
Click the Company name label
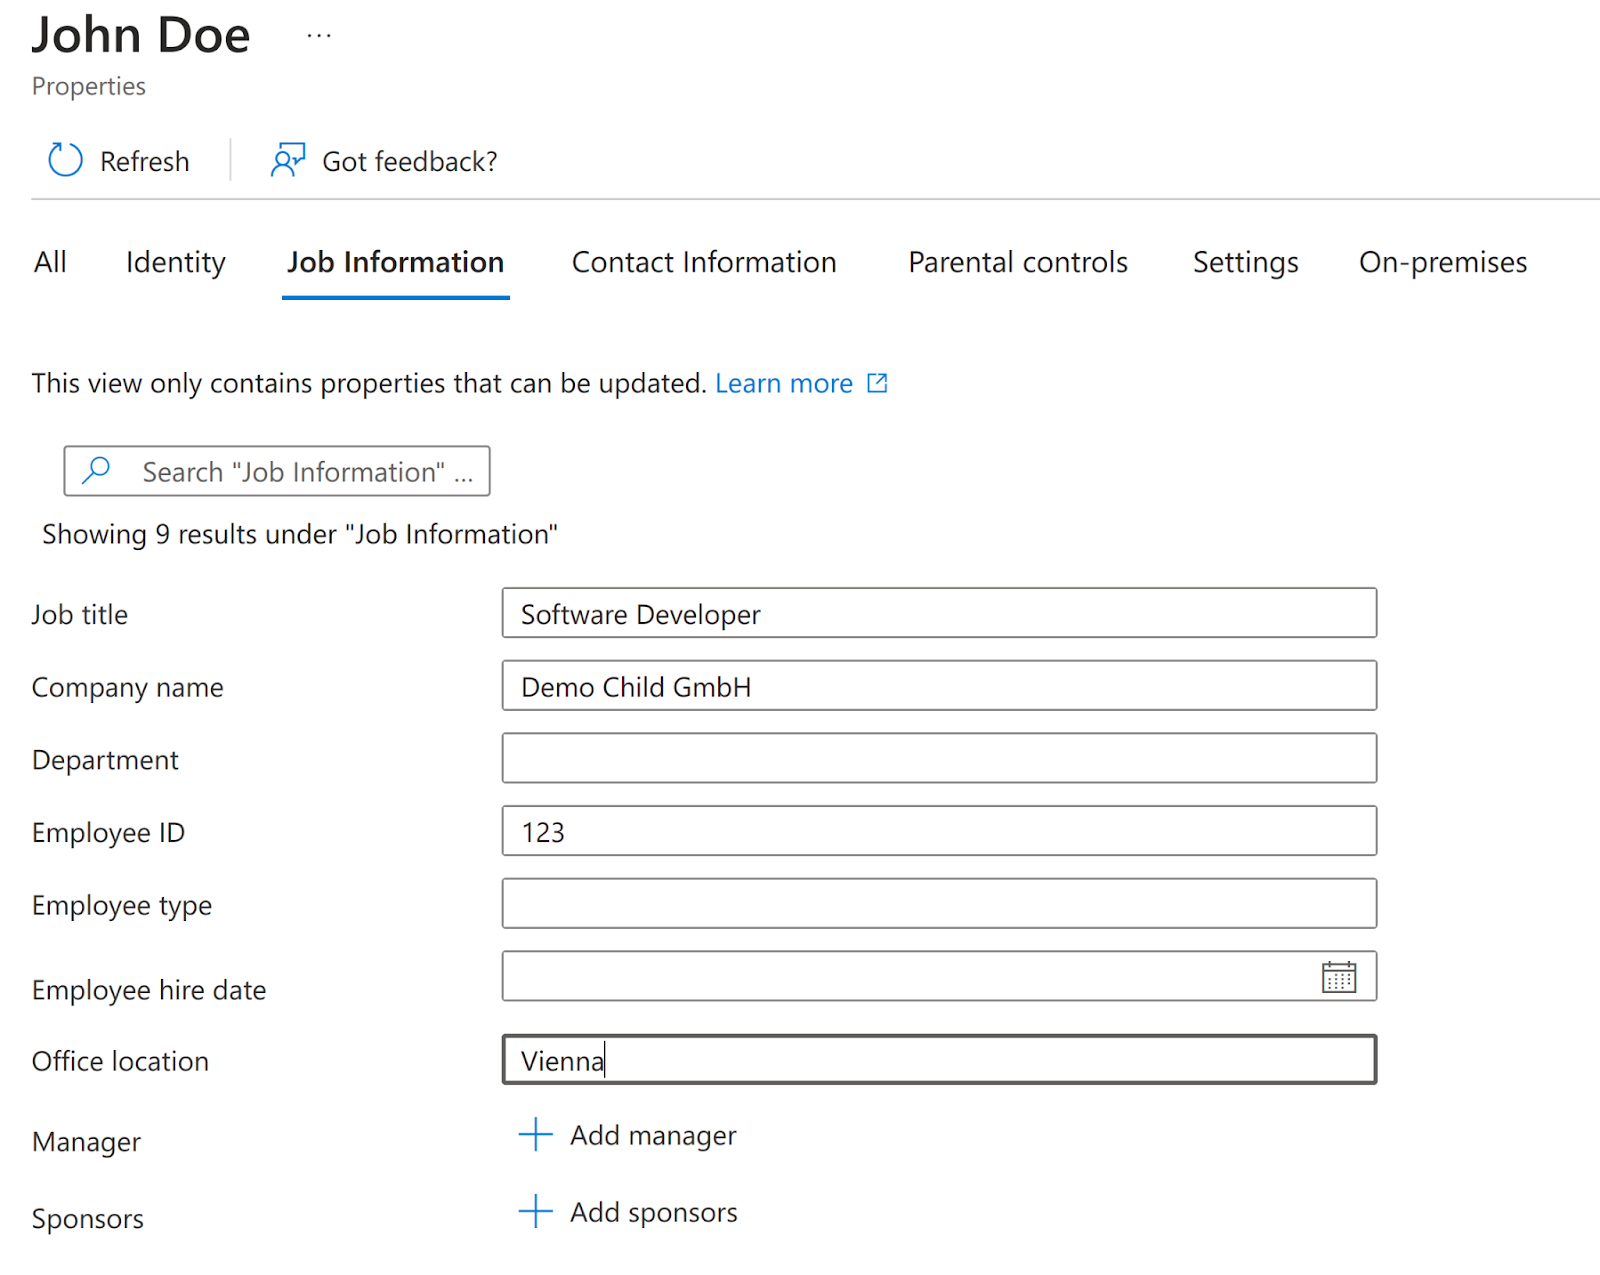coord(128,688)
